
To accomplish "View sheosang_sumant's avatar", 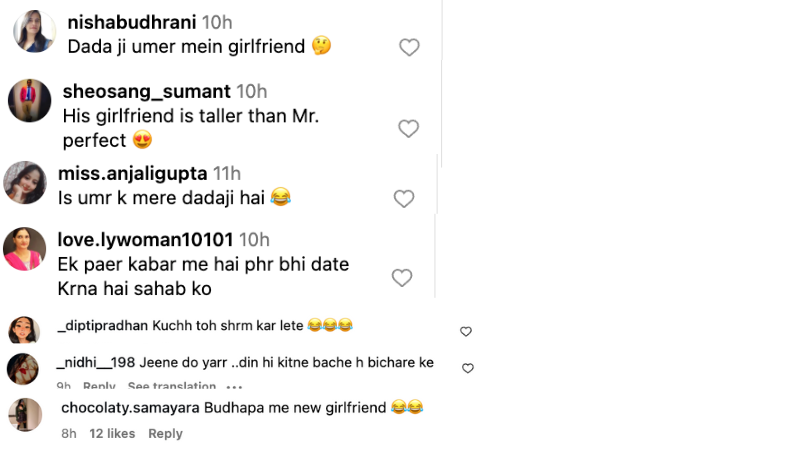I will coord(30,100).
